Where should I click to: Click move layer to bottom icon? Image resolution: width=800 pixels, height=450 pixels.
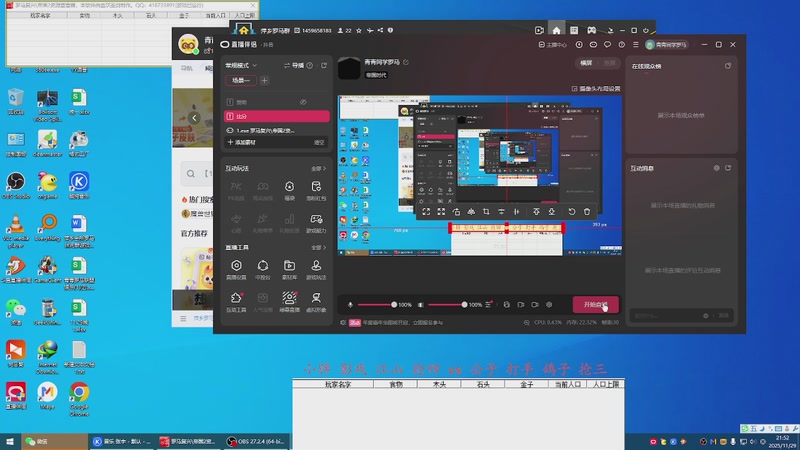coord(552,212)
